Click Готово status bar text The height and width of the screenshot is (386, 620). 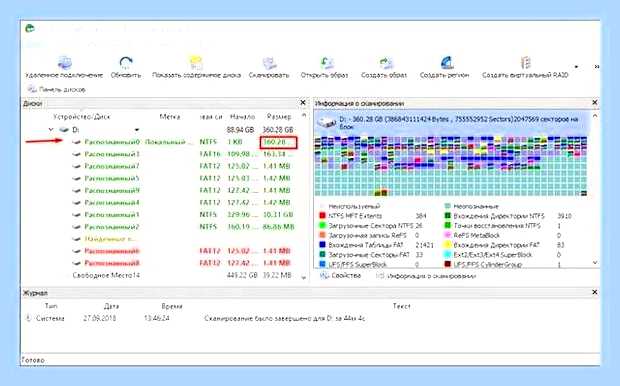[33, 360]
